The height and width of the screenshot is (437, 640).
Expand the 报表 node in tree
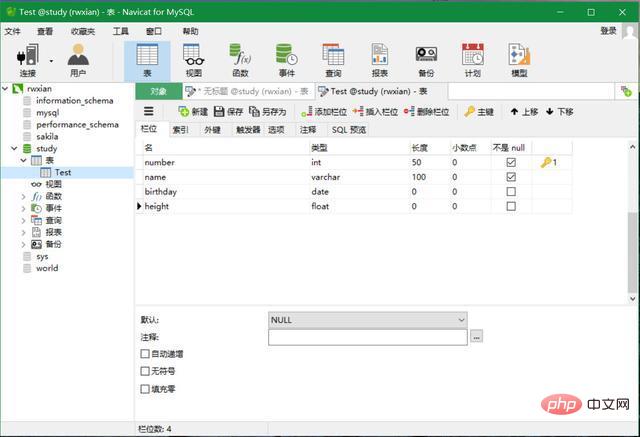pos(24,233)
